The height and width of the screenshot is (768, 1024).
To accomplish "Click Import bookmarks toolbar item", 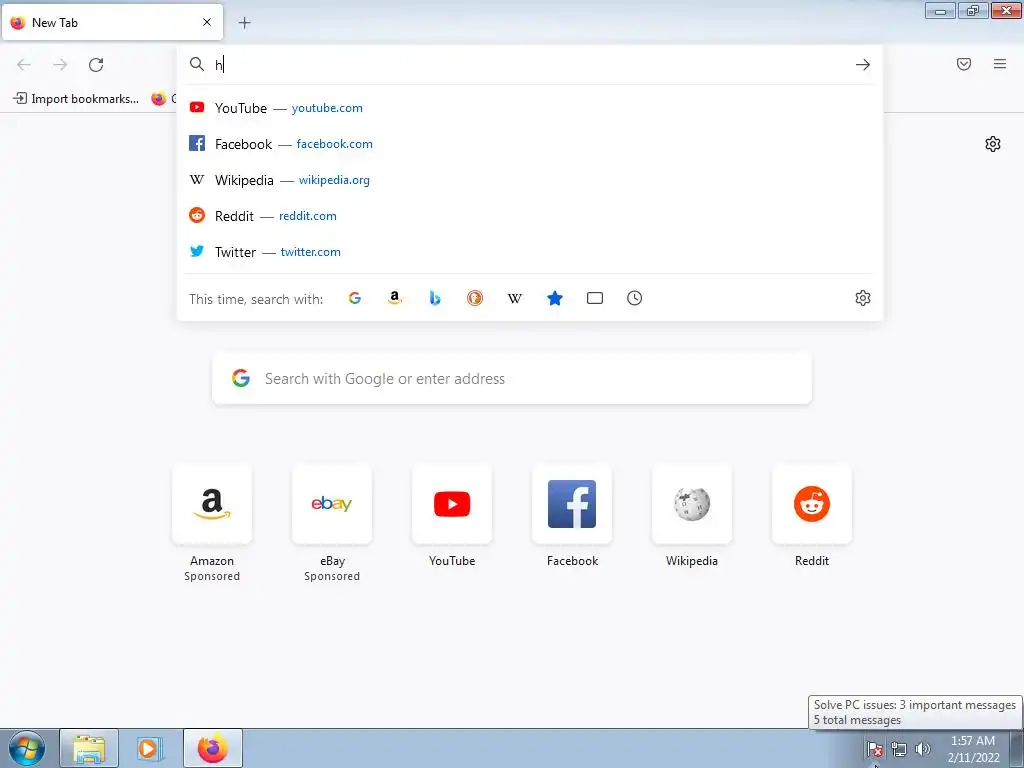I will 76,99.
